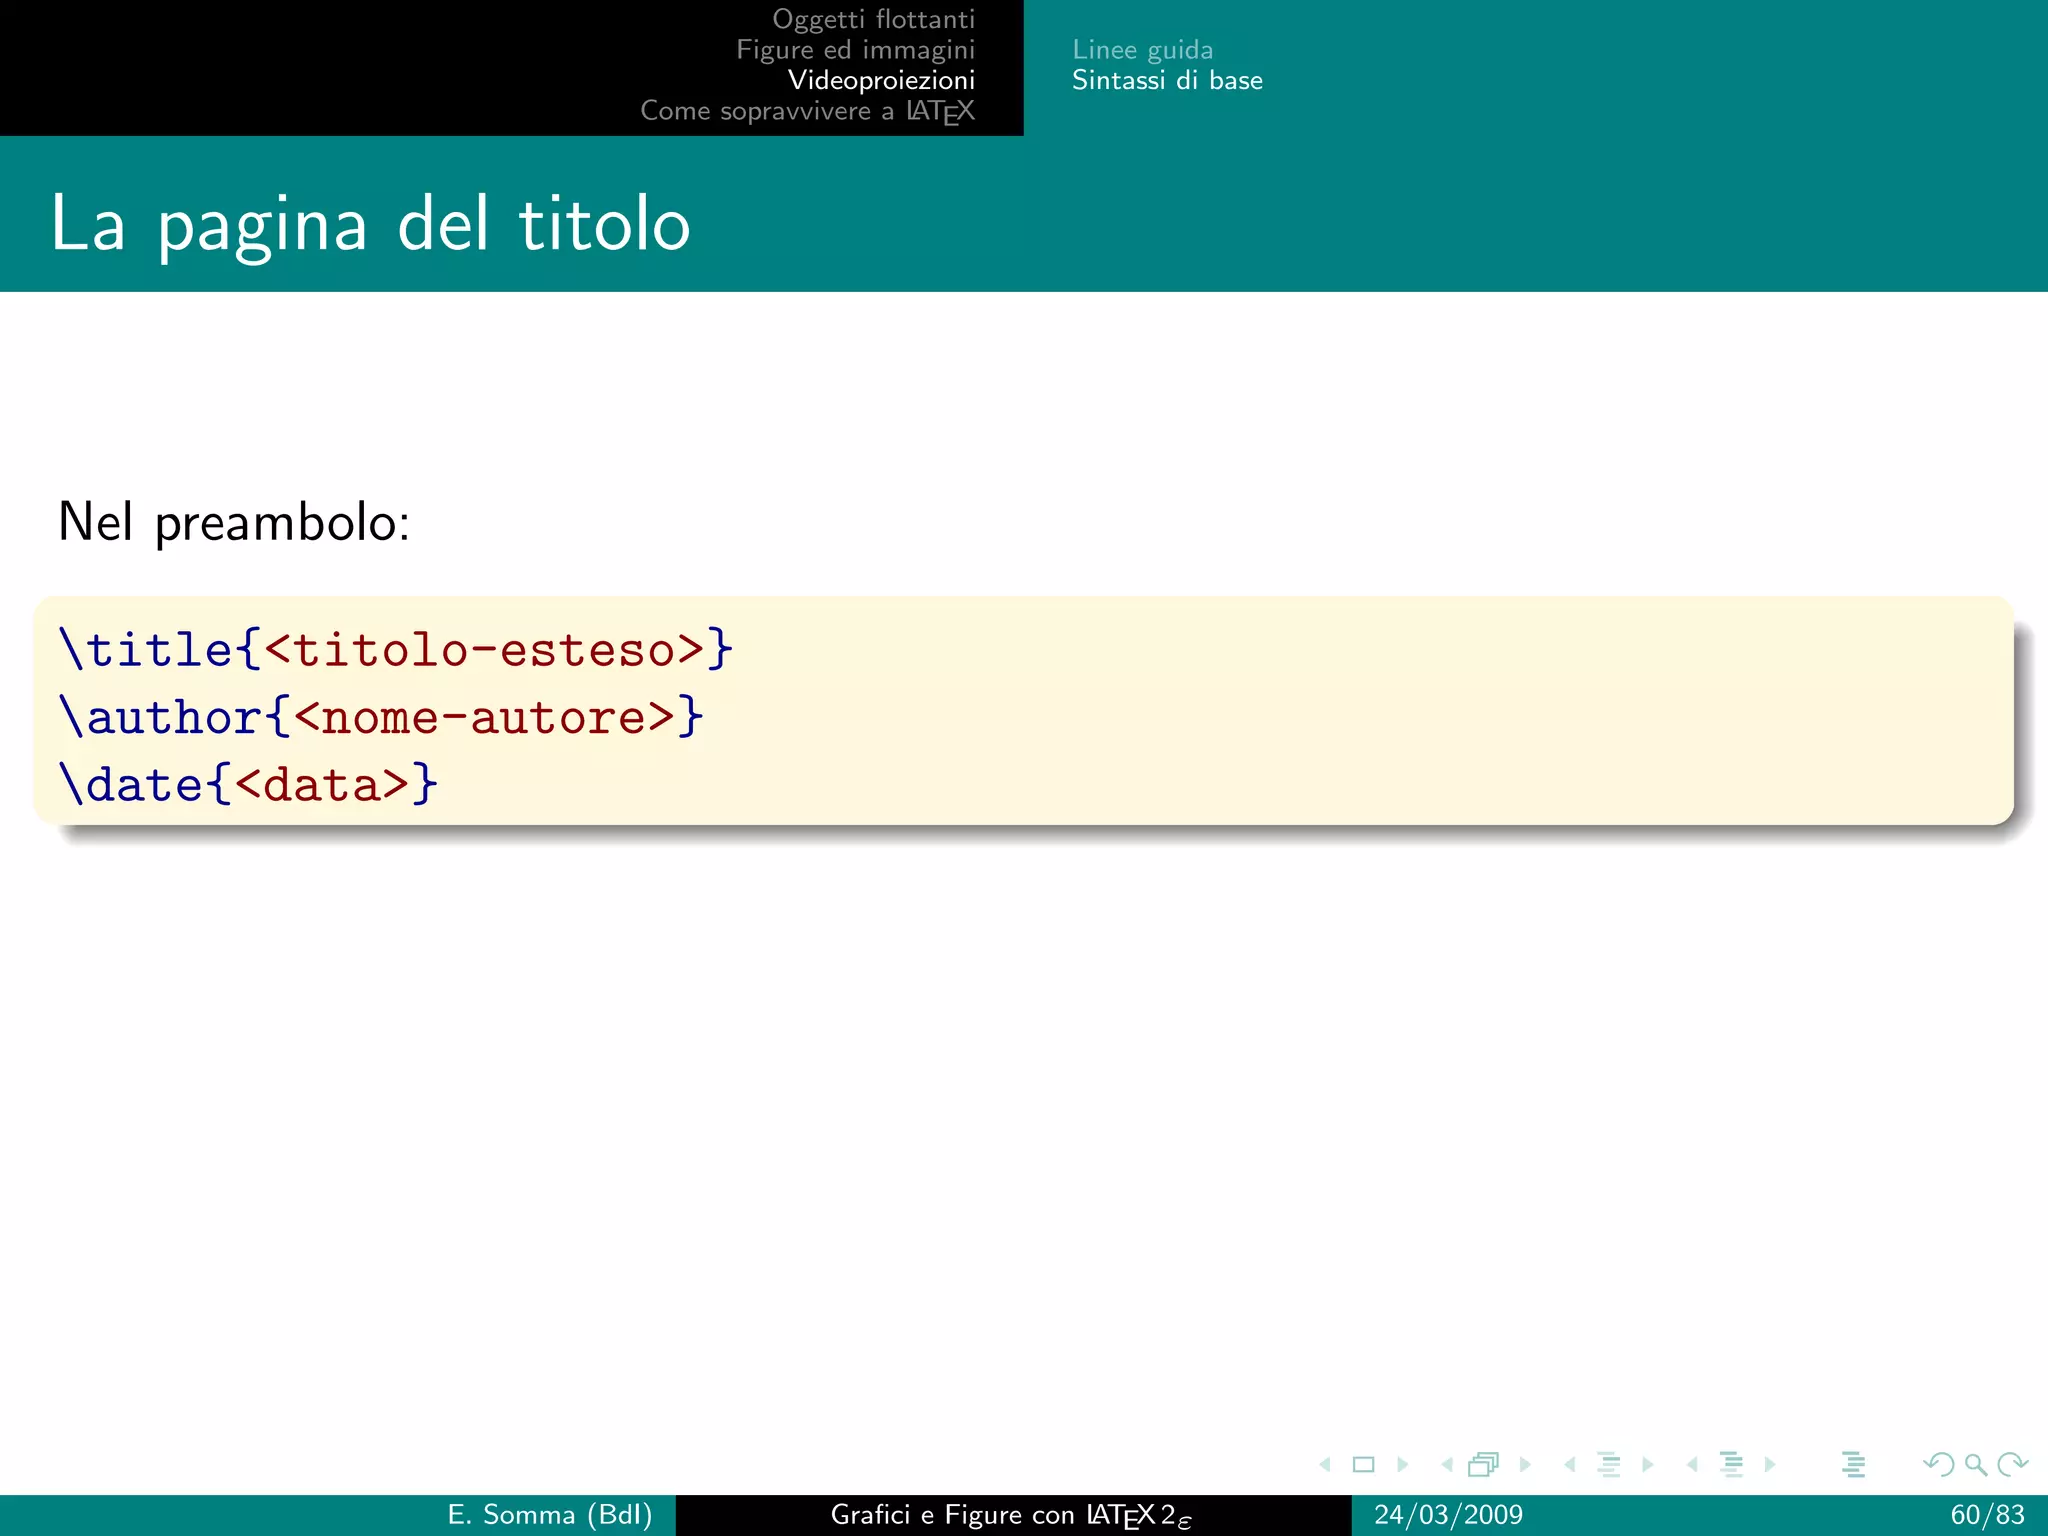Click the magnifier search icon
Viewport: 2048px width, 1536px height.
[1976, 1465]
